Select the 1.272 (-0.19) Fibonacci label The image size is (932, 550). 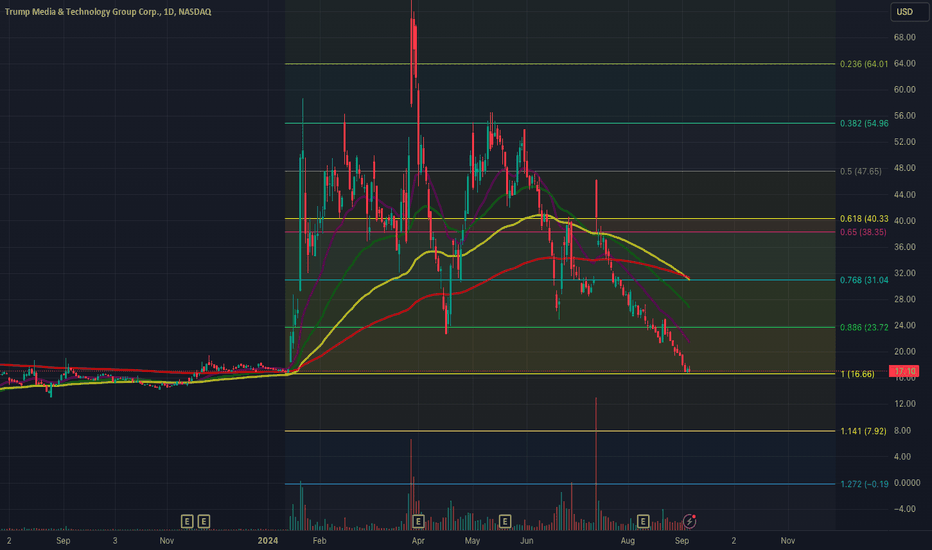pyautogui.click(x=864, y=484)
